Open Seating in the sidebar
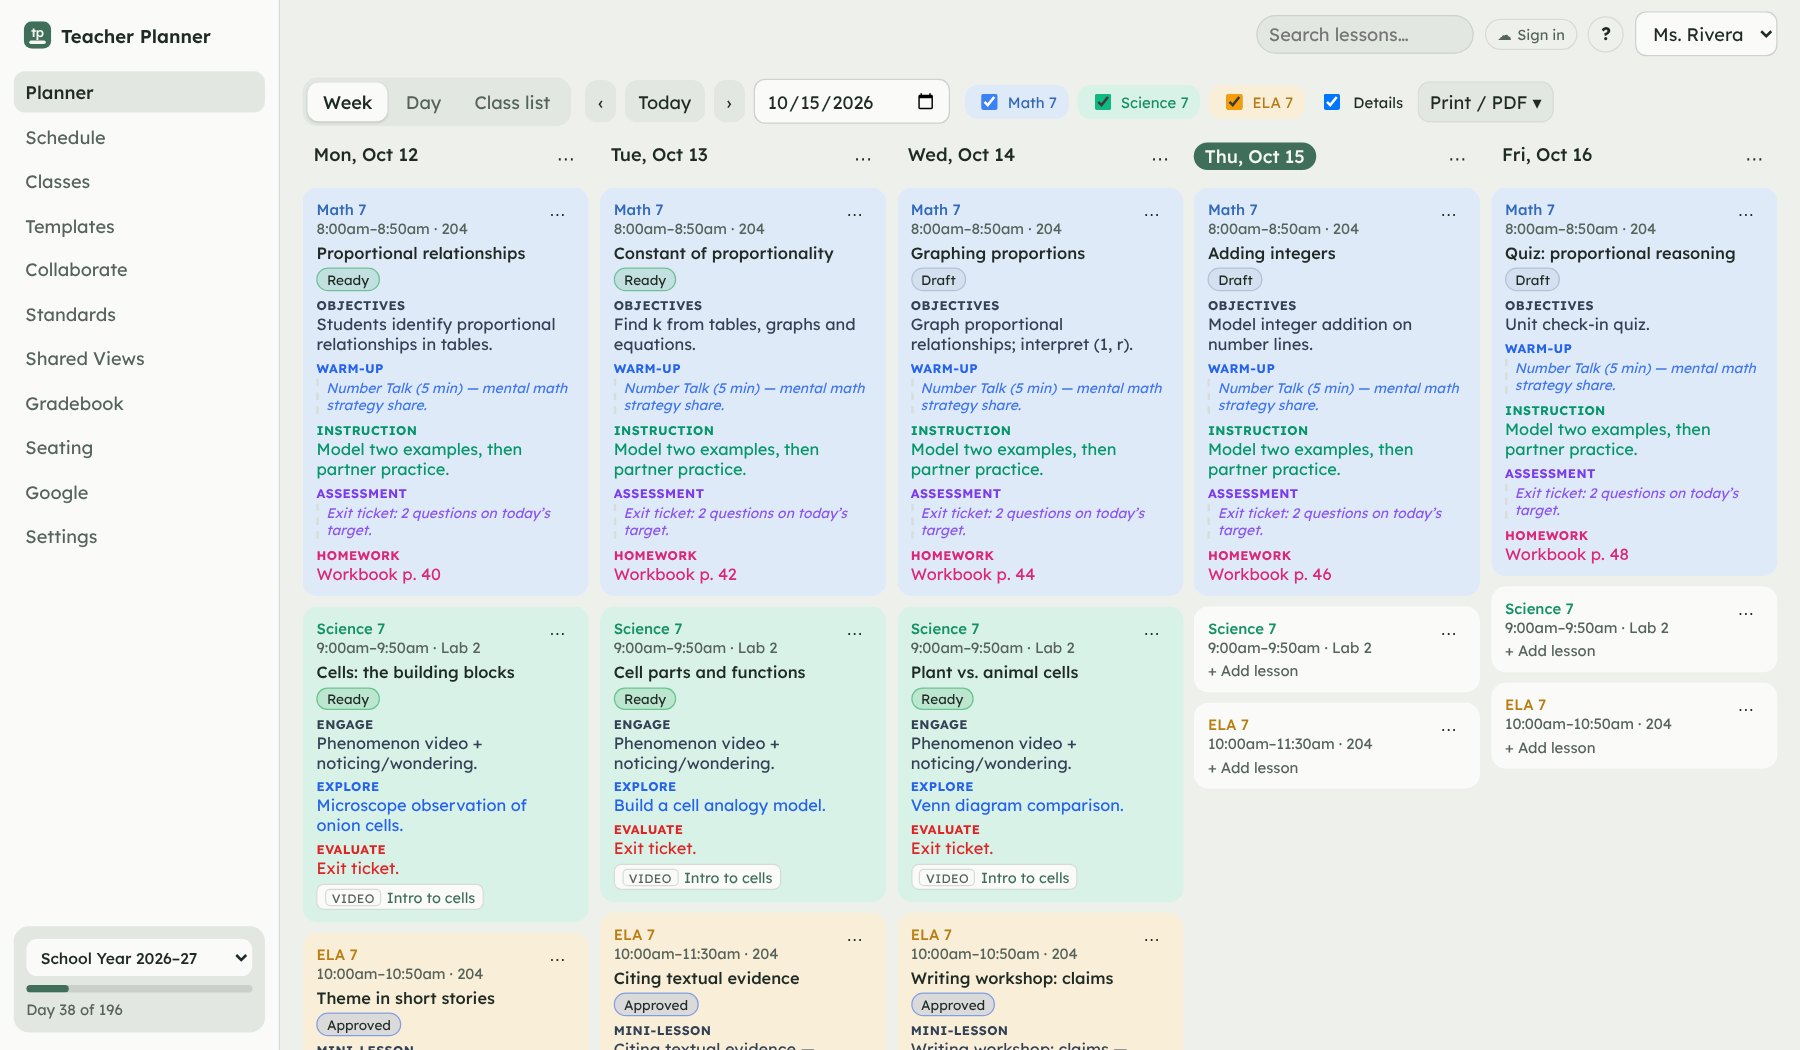Screen dimensions: 1800x1050 [x=139, y=447]
